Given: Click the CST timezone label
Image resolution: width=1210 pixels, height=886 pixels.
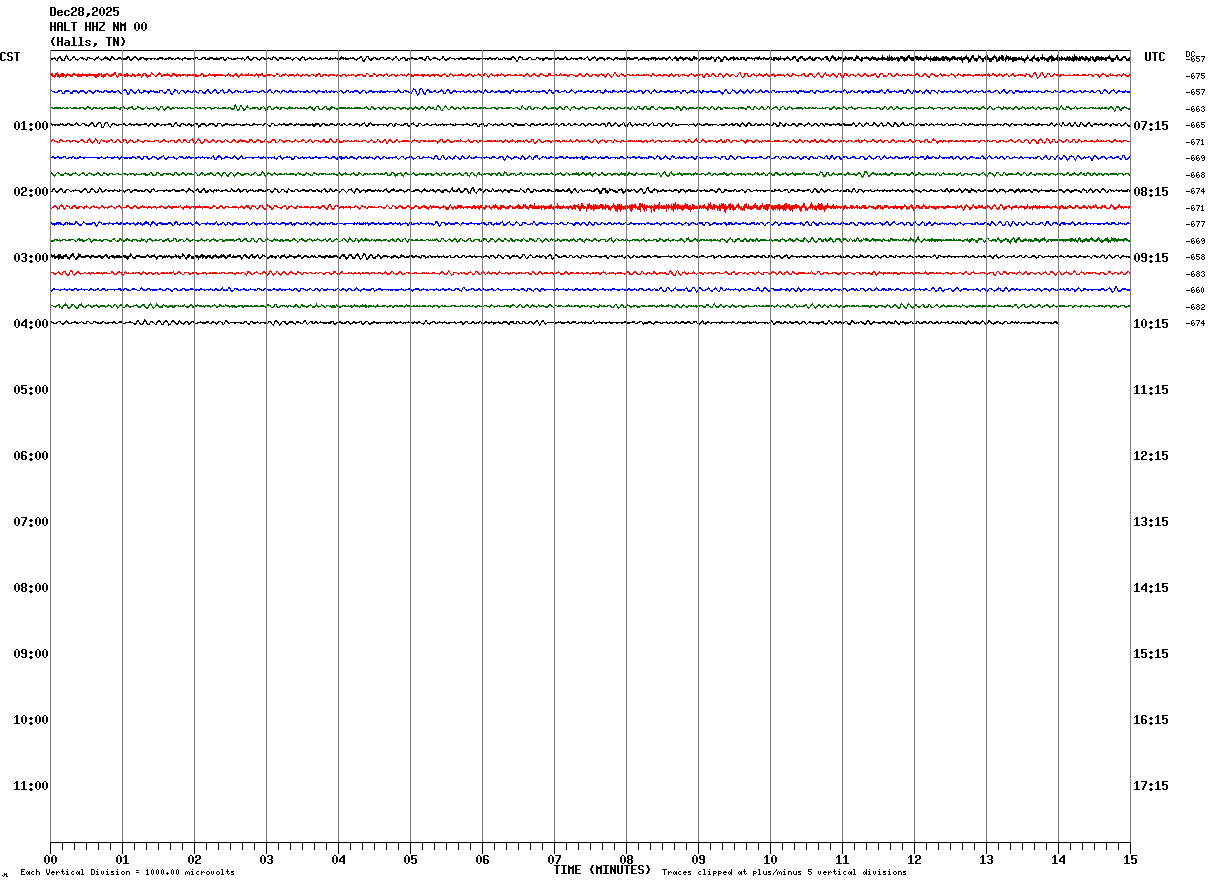Looking at the screenshot, I should [10, 57].
